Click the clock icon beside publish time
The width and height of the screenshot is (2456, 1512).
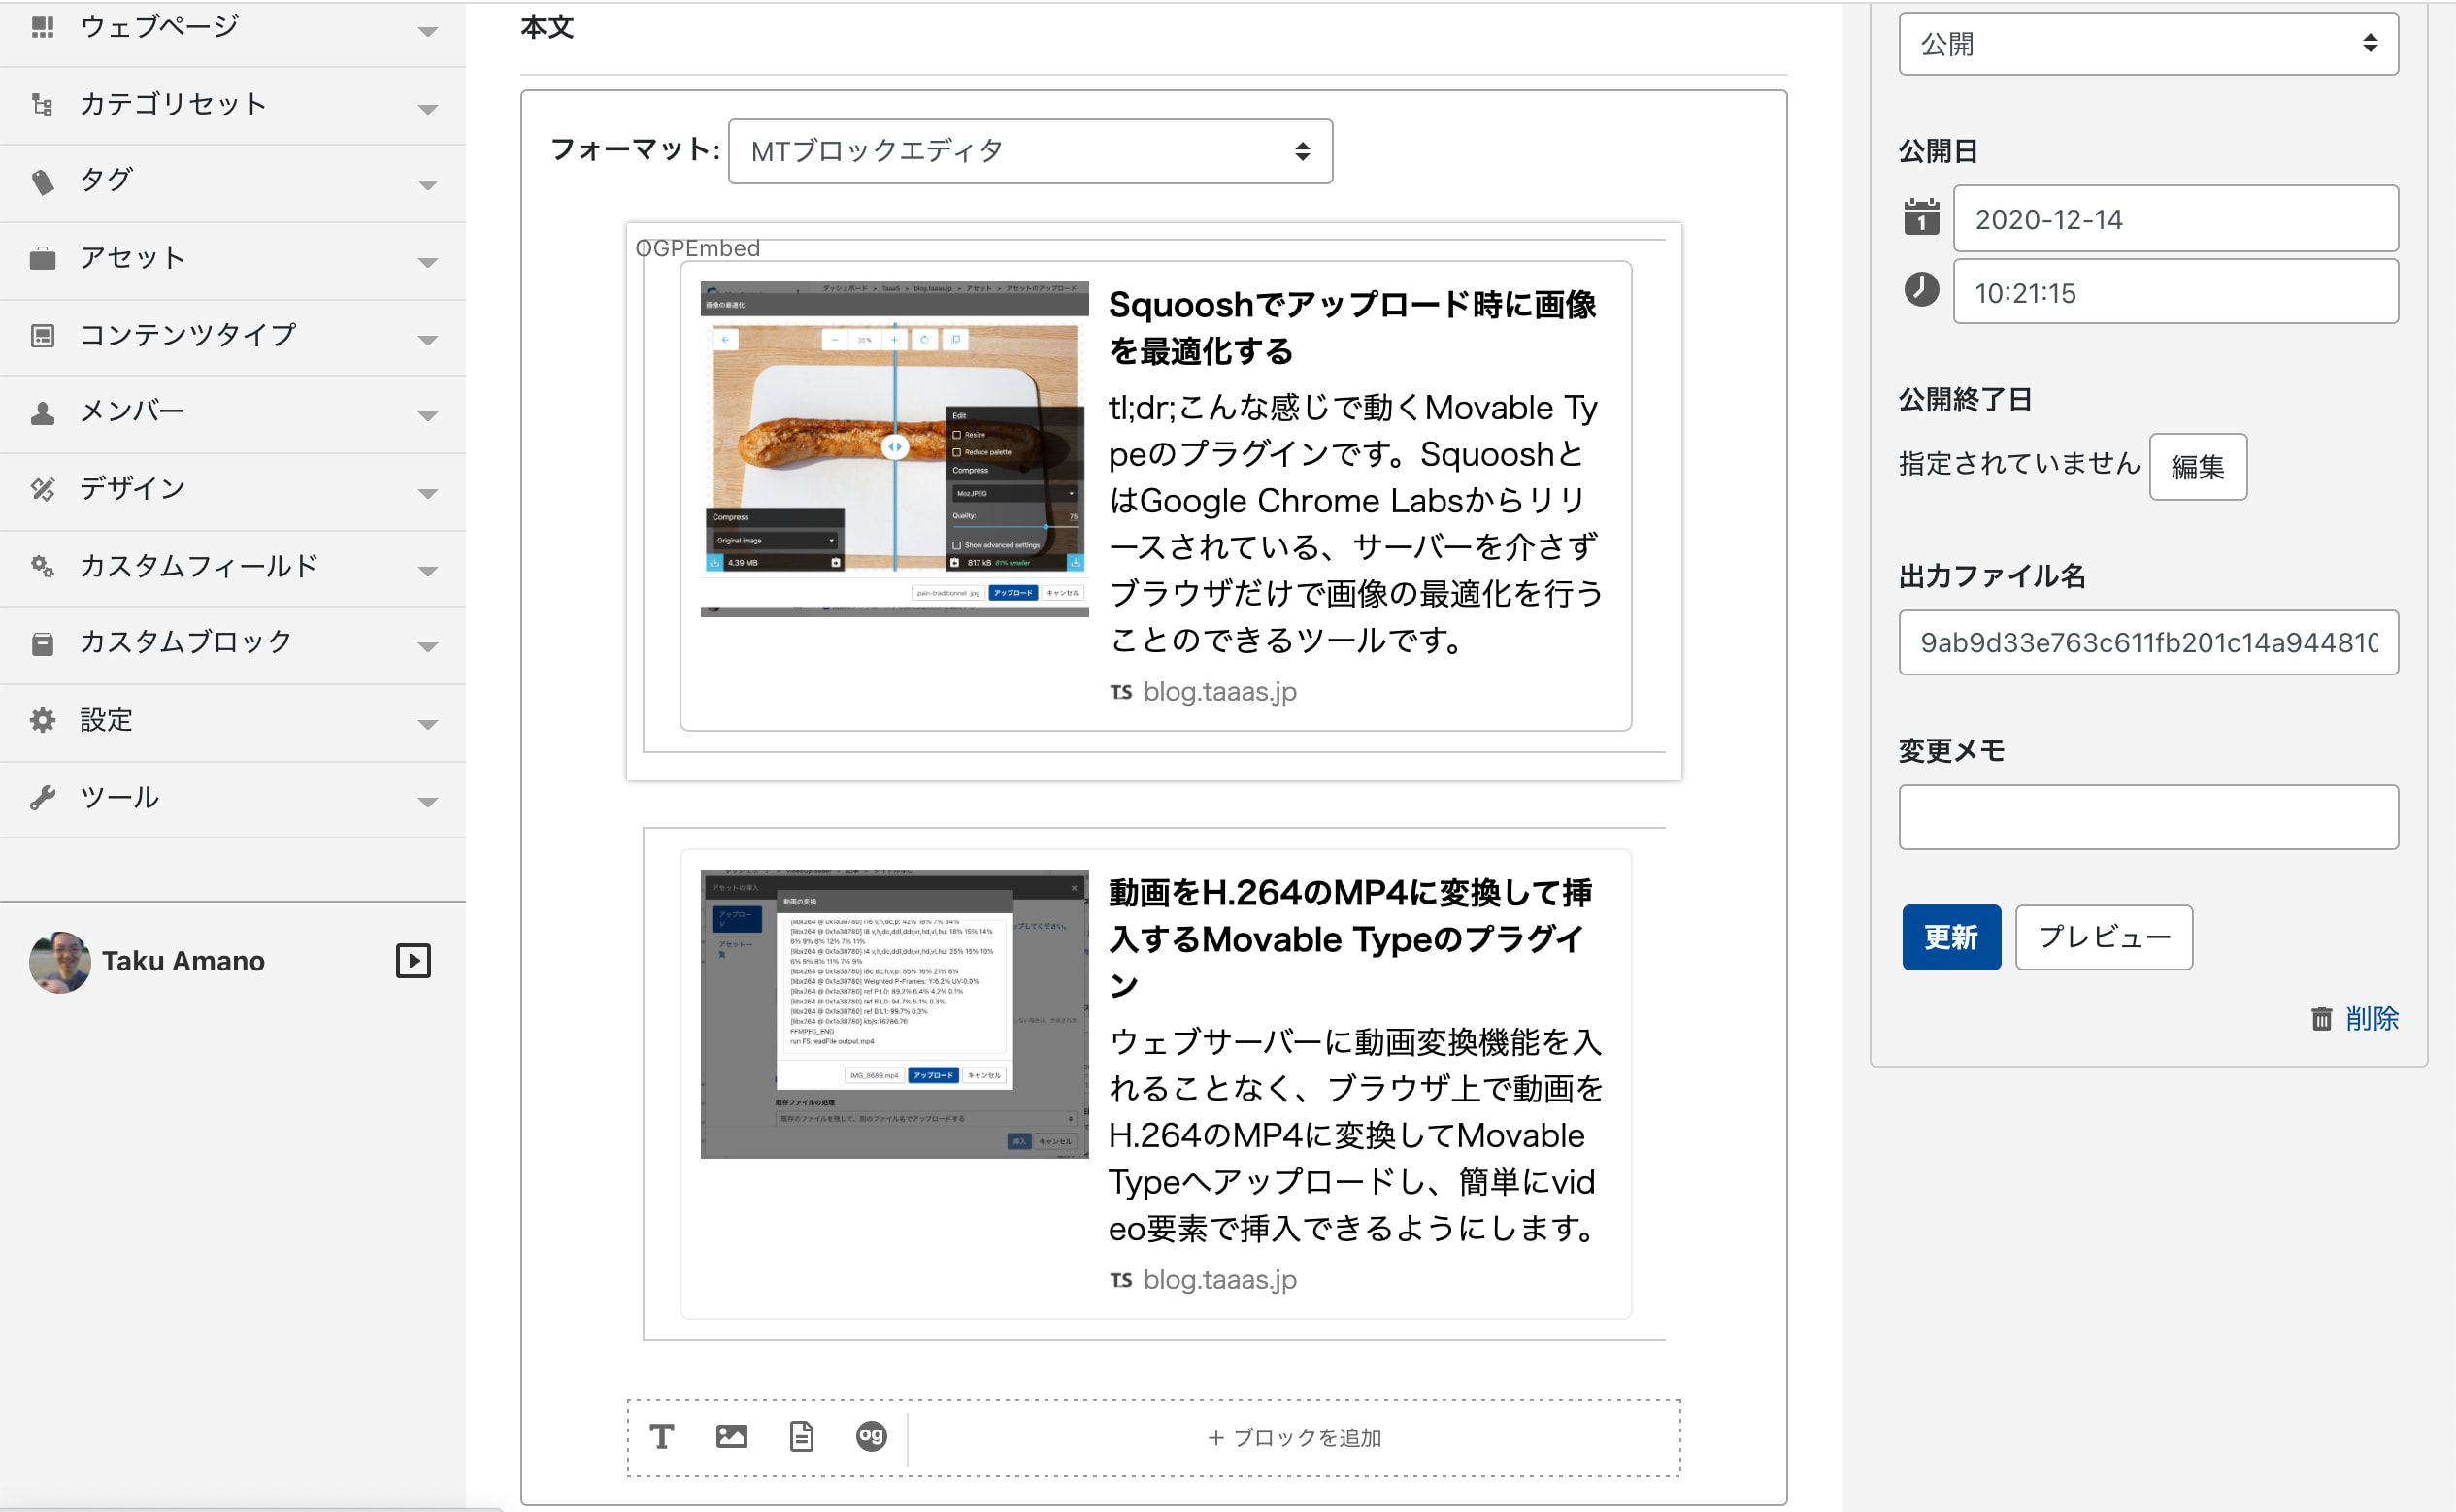pos(1921,290)
